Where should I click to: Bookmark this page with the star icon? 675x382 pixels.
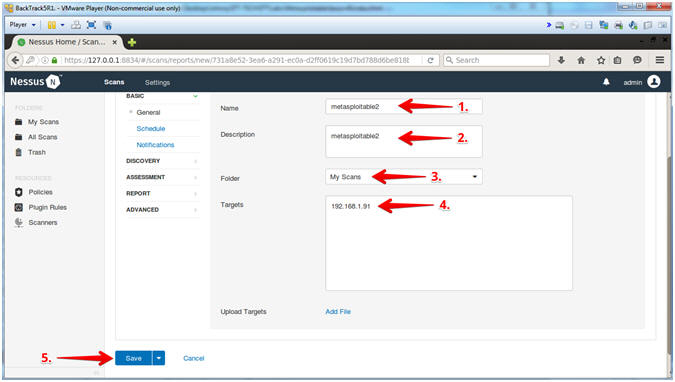601,60
